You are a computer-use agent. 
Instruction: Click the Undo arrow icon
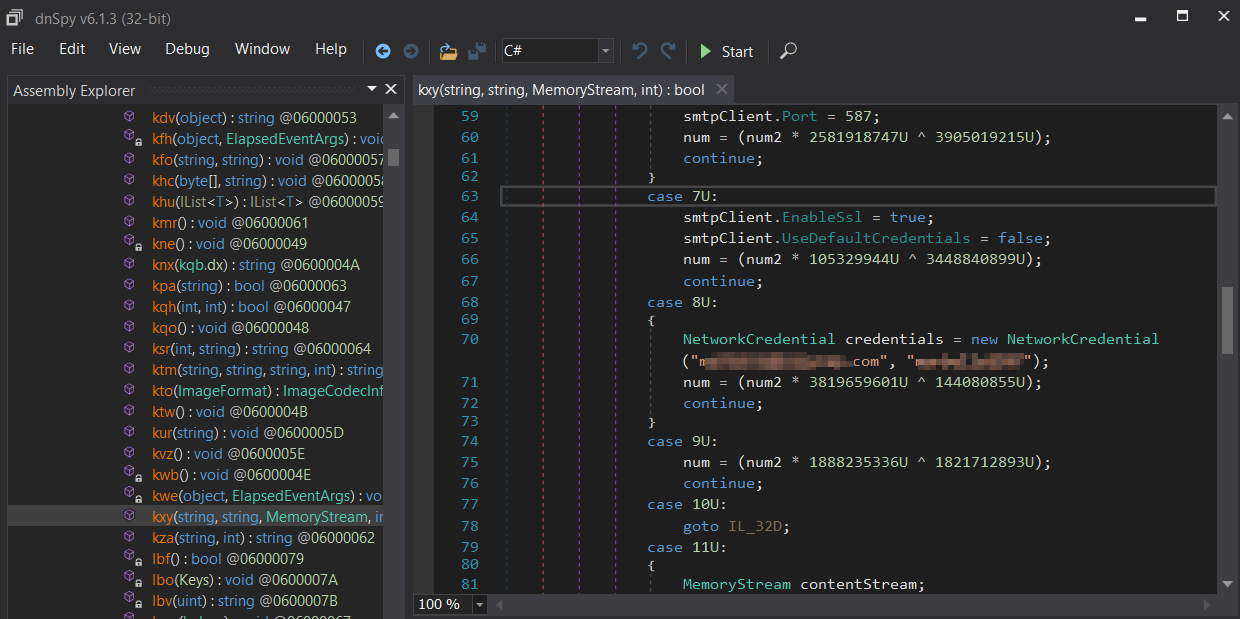(x=640, y=51)
